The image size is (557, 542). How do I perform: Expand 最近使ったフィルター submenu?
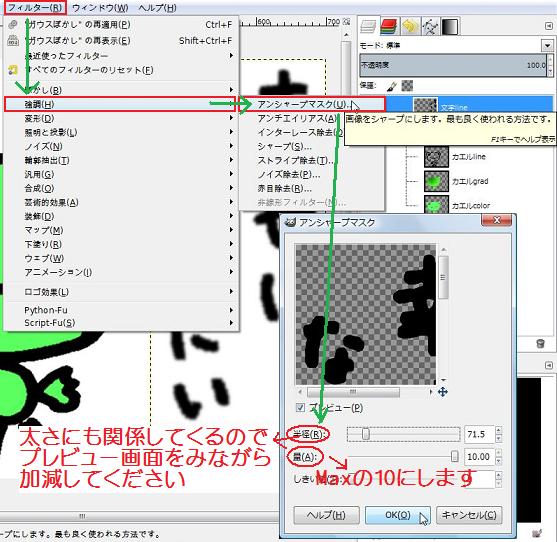click(121, 56)
